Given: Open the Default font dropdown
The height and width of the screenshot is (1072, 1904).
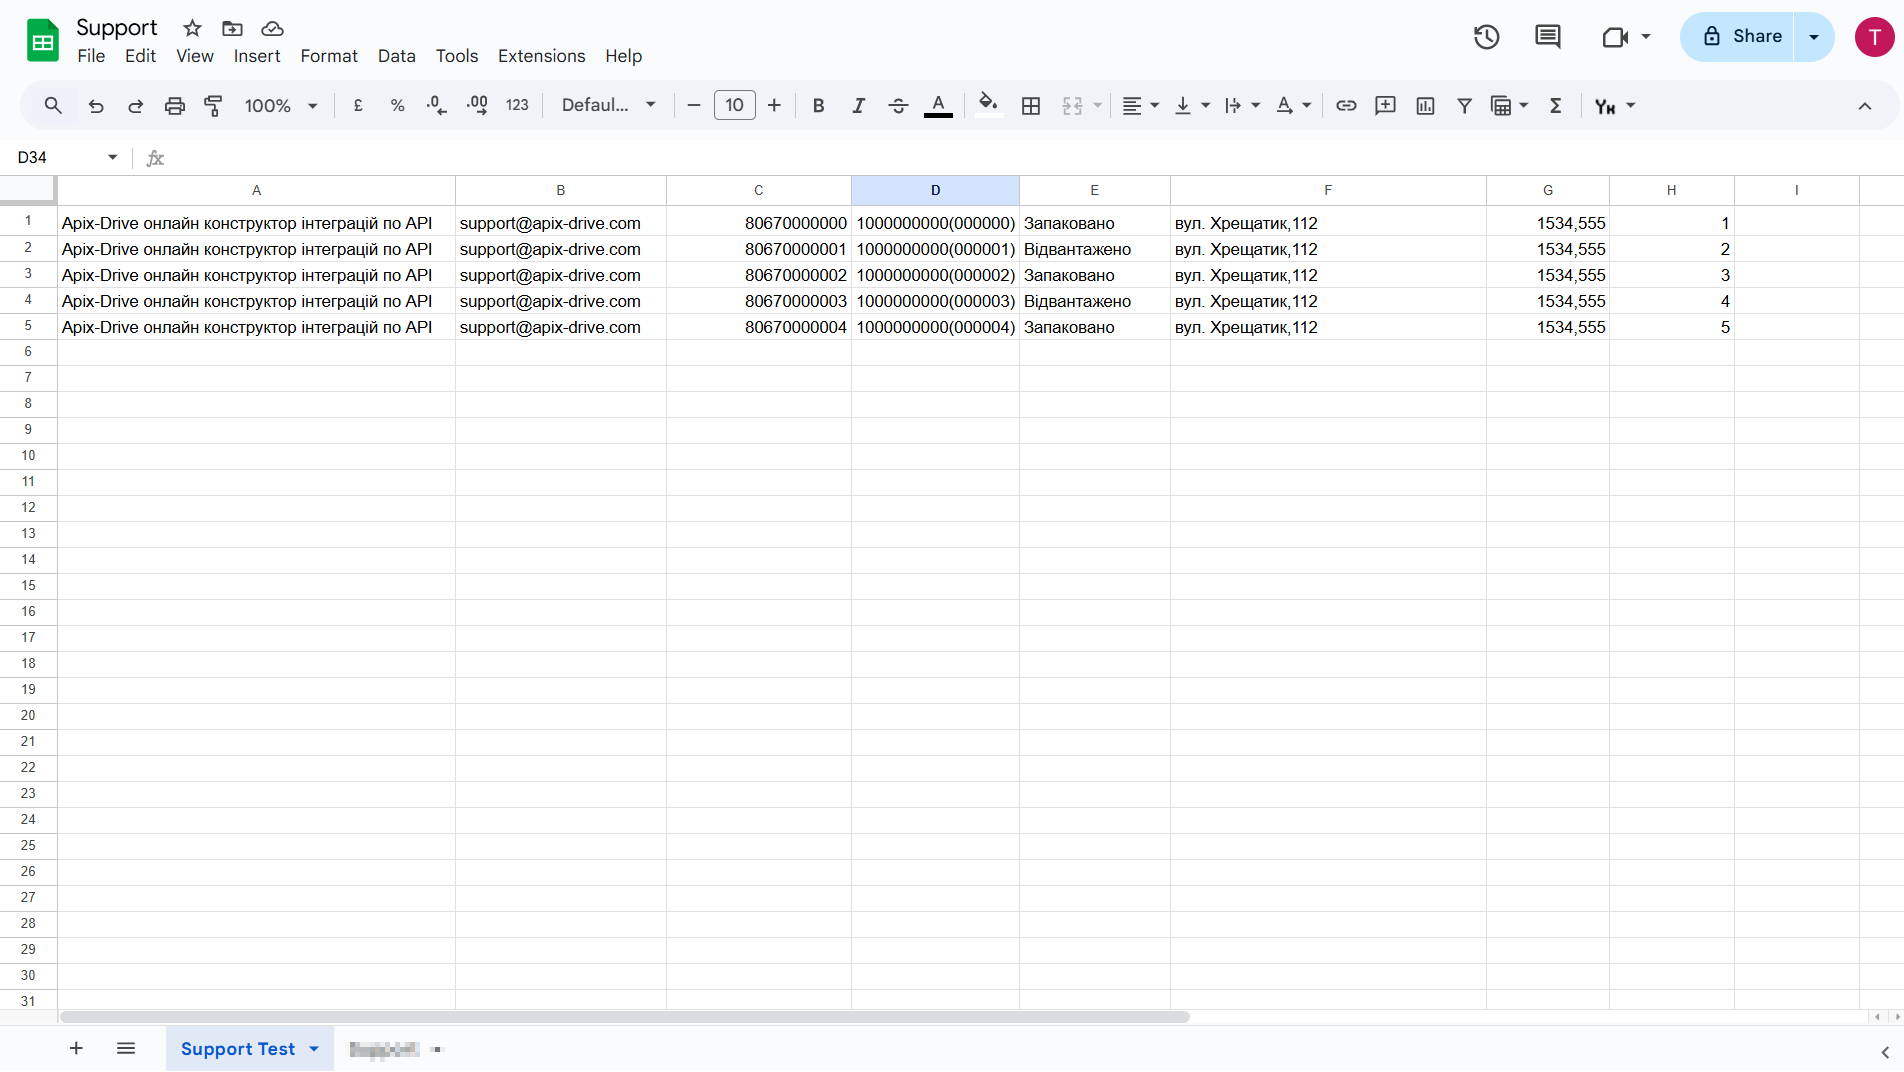Looking at the screenshot, I should (609, 105).
